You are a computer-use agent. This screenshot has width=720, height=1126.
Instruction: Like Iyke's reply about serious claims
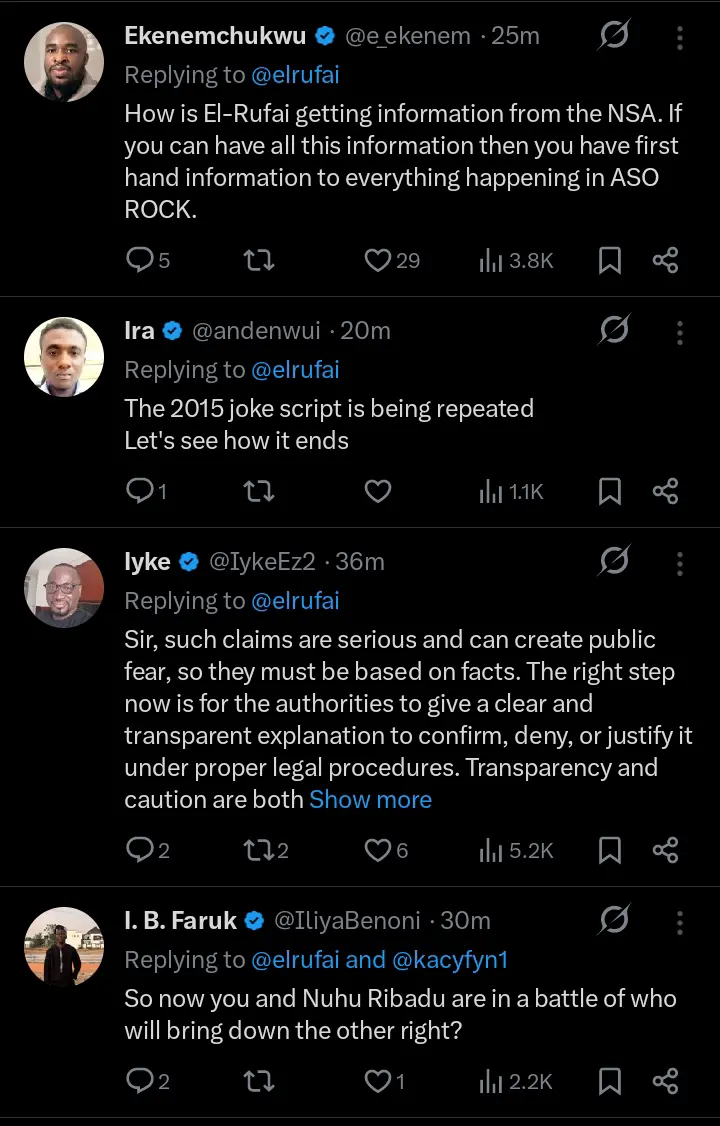pos(377,850)
